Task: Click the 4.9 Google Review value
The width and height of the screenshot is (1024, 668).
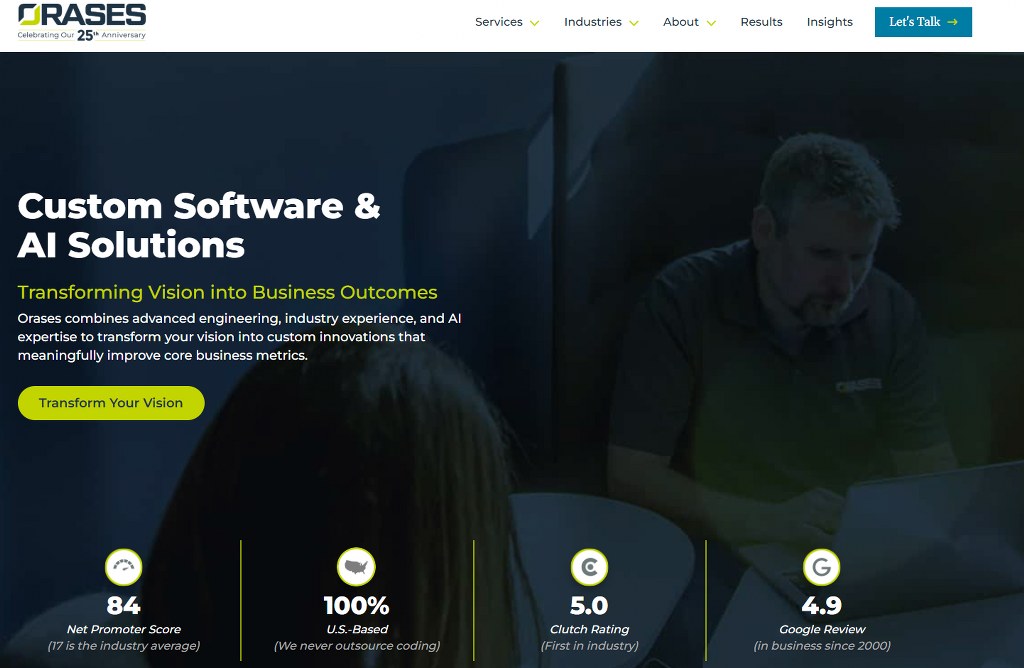Action: click(x=822, y=605)
